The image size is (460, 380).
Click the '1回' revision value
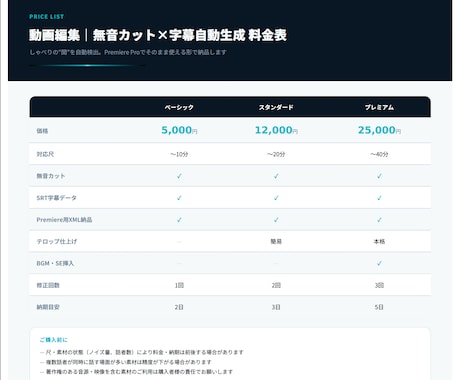tap(179, 285)
